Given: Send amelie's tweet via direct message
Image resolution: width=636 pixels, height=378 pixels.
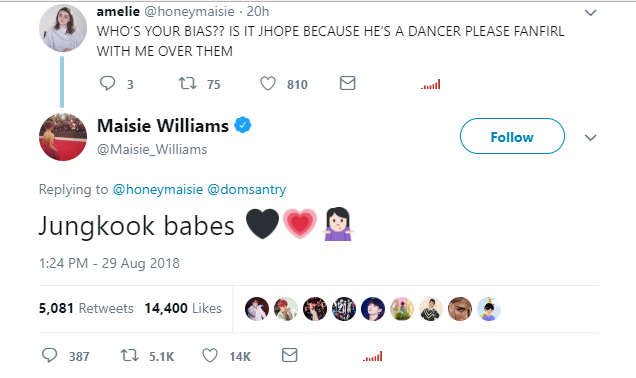Looking at the screenshot, I should tap(348, 83).
